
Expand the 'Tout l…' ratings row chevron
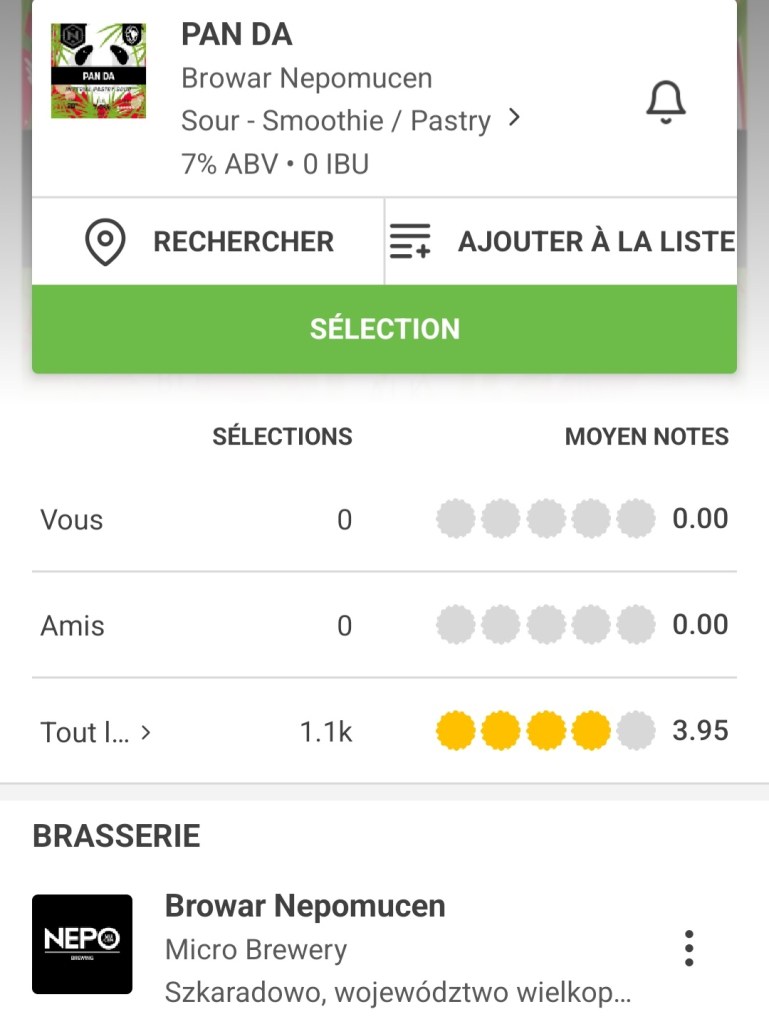(x=146, y=732)
